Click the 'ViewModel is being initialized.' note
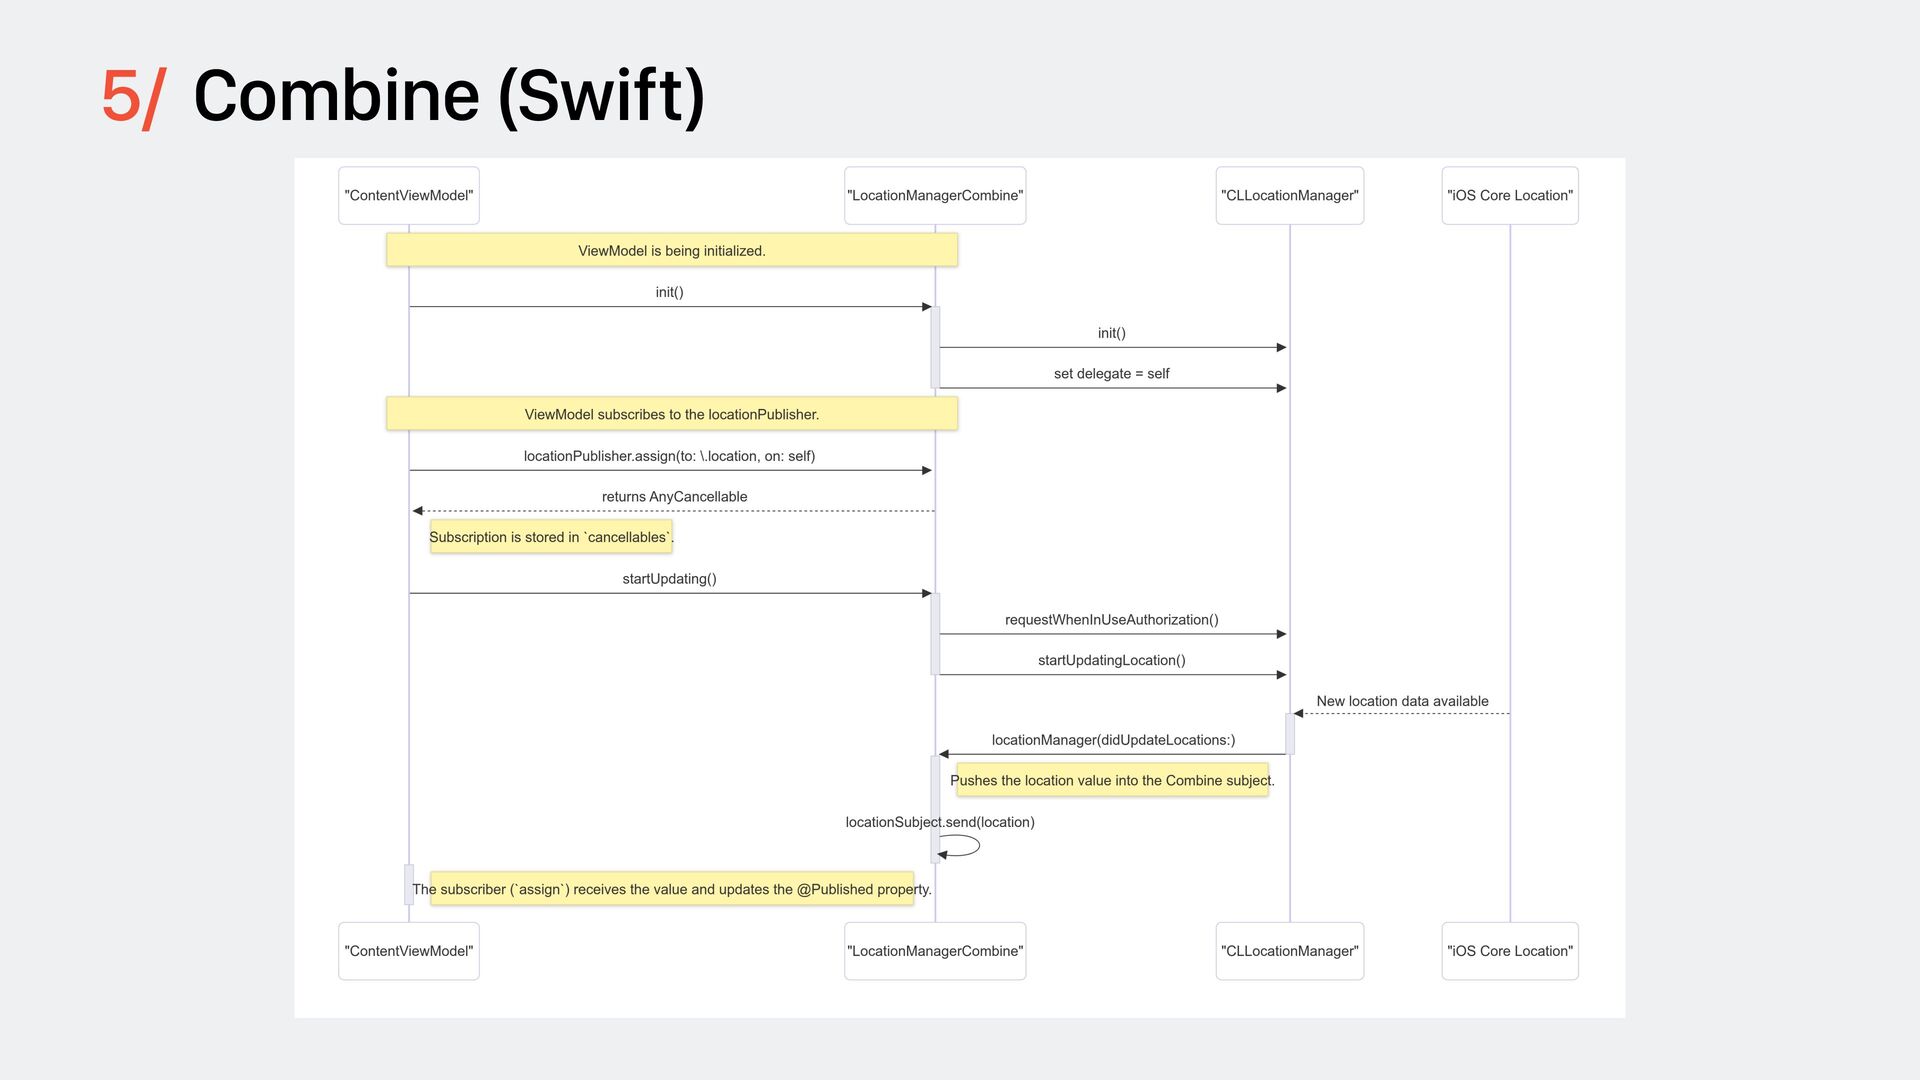Screen dimensions: 1920x1080 pyautogui.click(x=671, y=250)
